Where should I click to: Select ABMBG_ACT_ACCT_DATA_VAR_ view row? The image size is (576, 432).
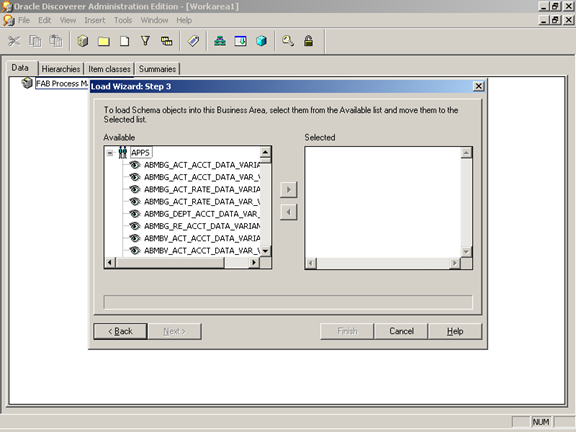[202, 177]
